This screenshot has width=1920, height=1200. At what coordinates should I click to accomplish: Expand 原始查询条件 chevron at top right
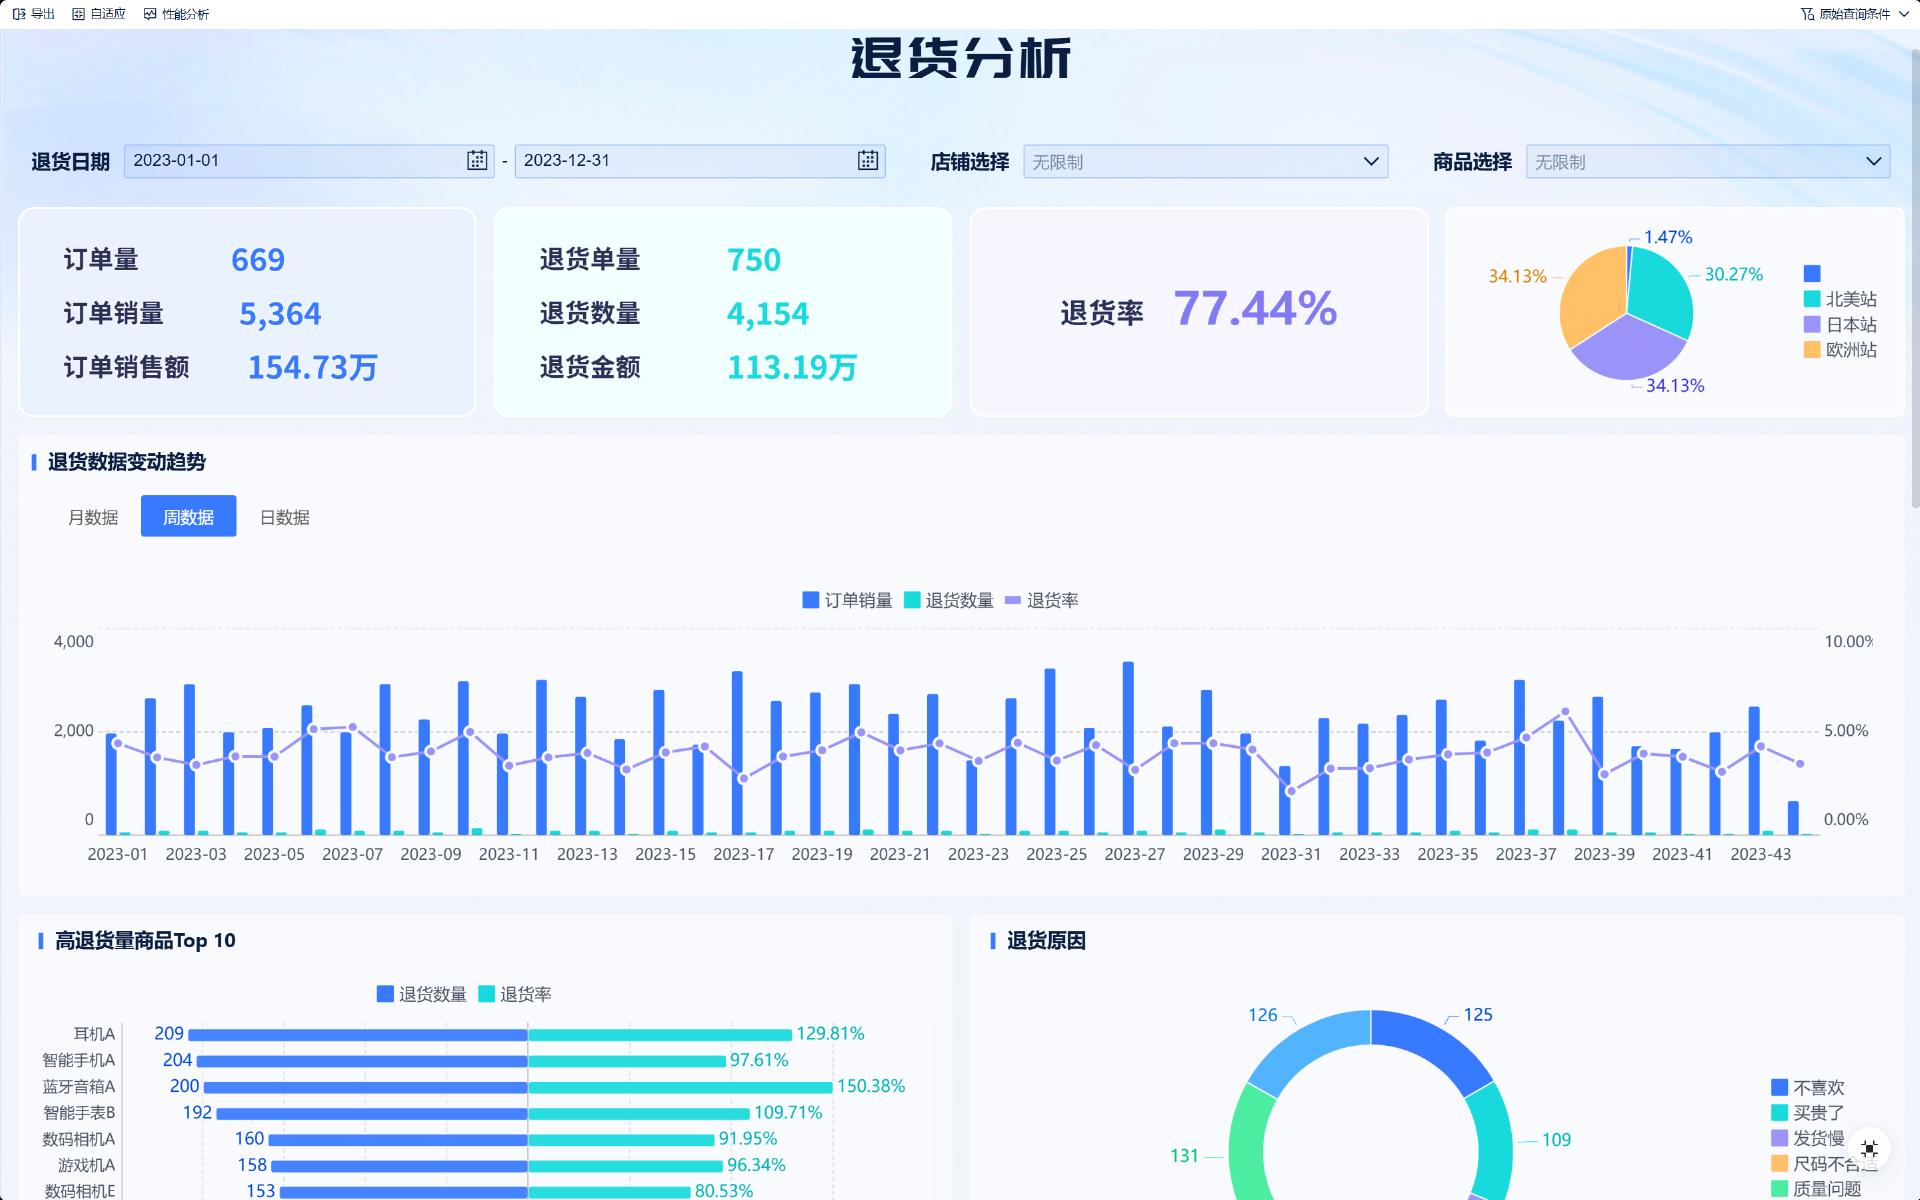[1904, 14]
